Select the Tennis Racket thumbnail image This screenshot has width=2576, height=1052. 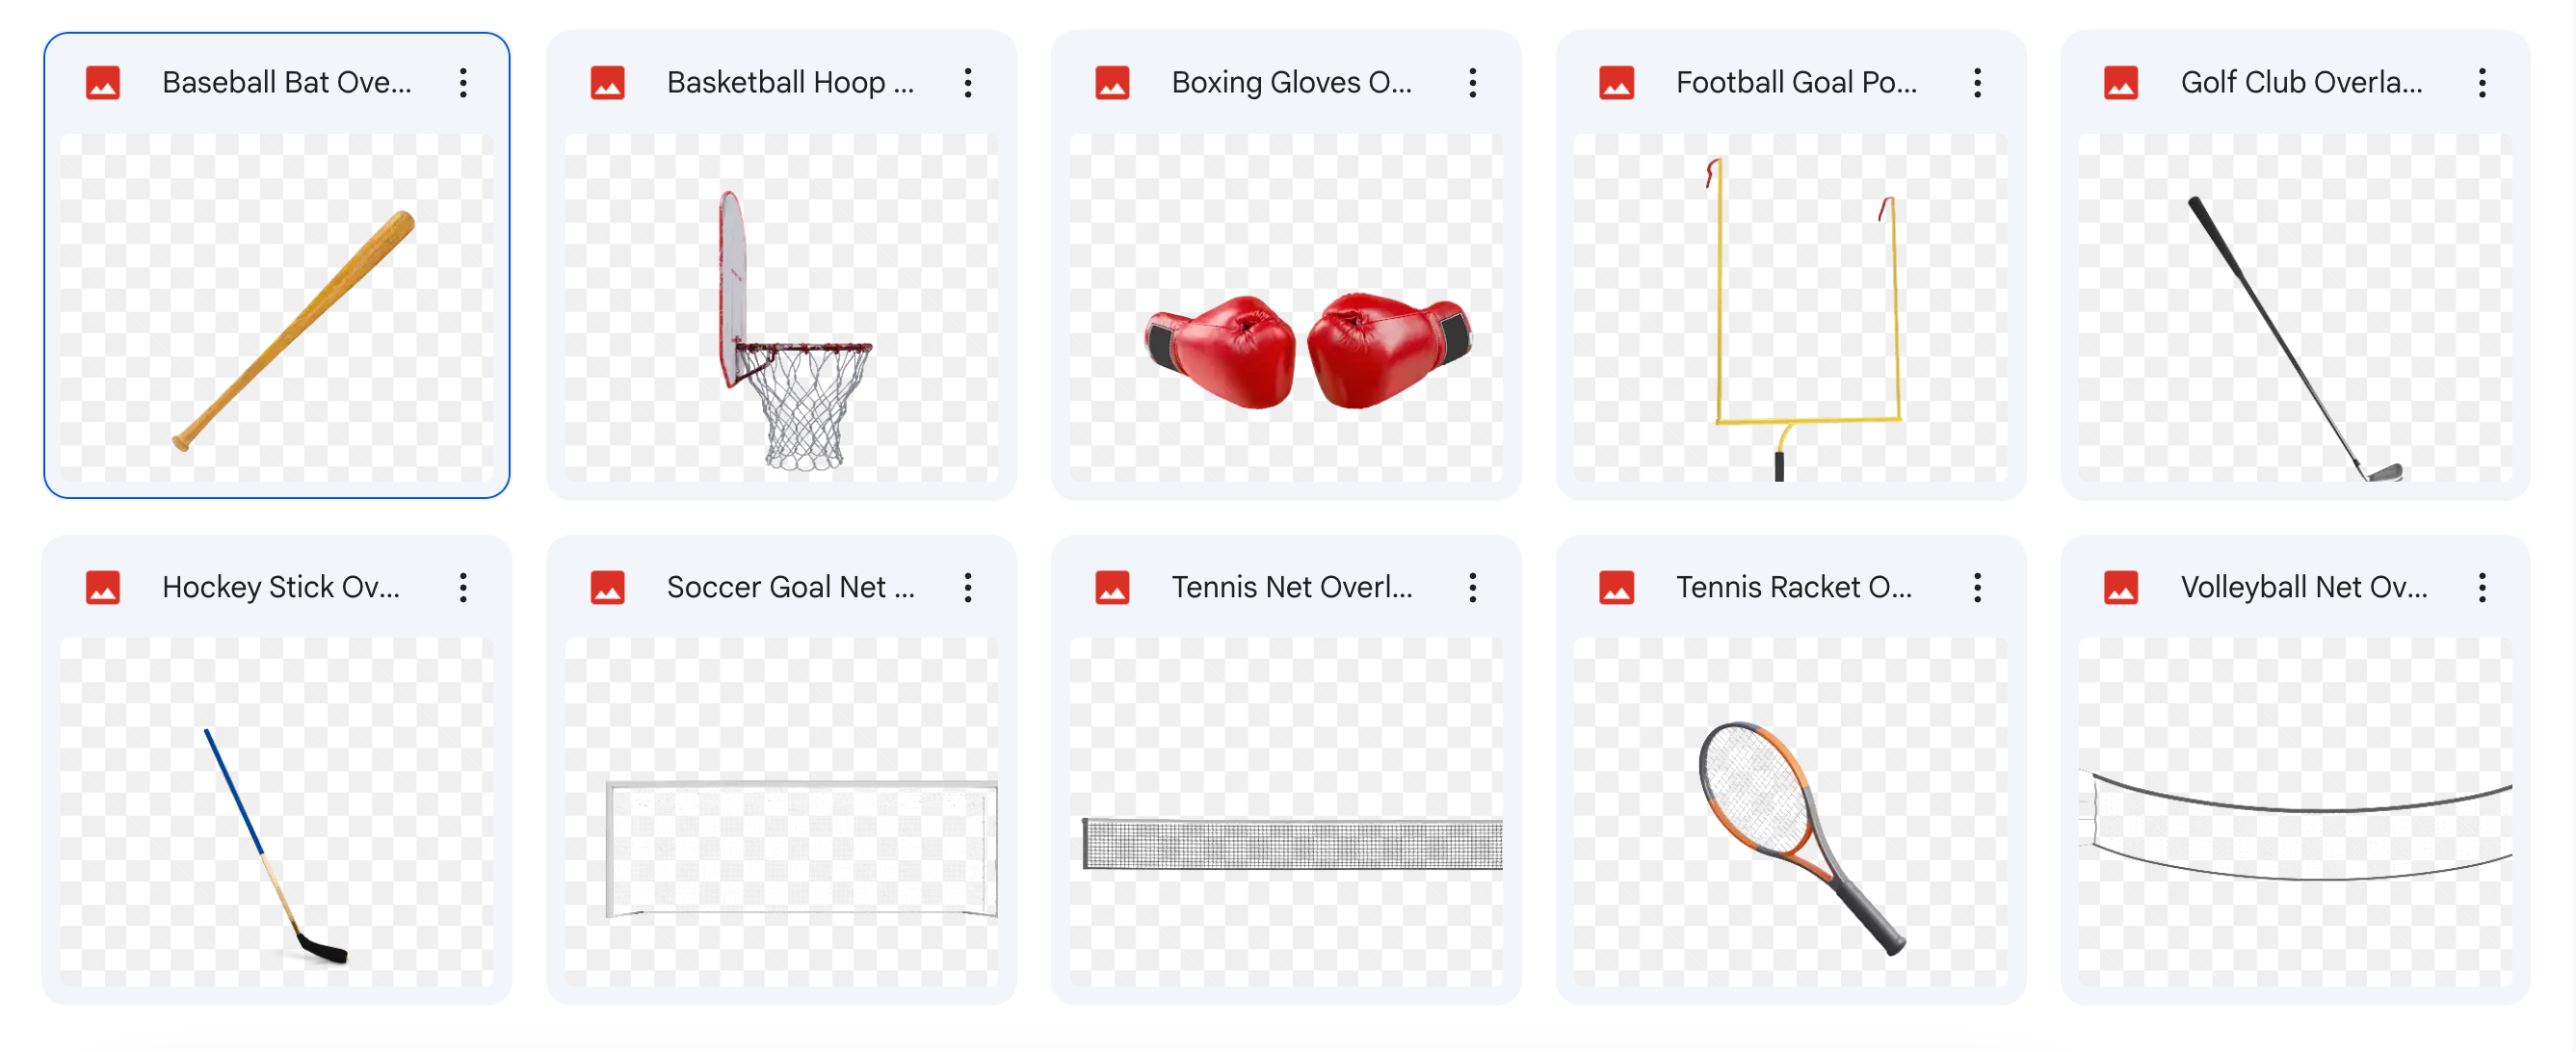1791,812
